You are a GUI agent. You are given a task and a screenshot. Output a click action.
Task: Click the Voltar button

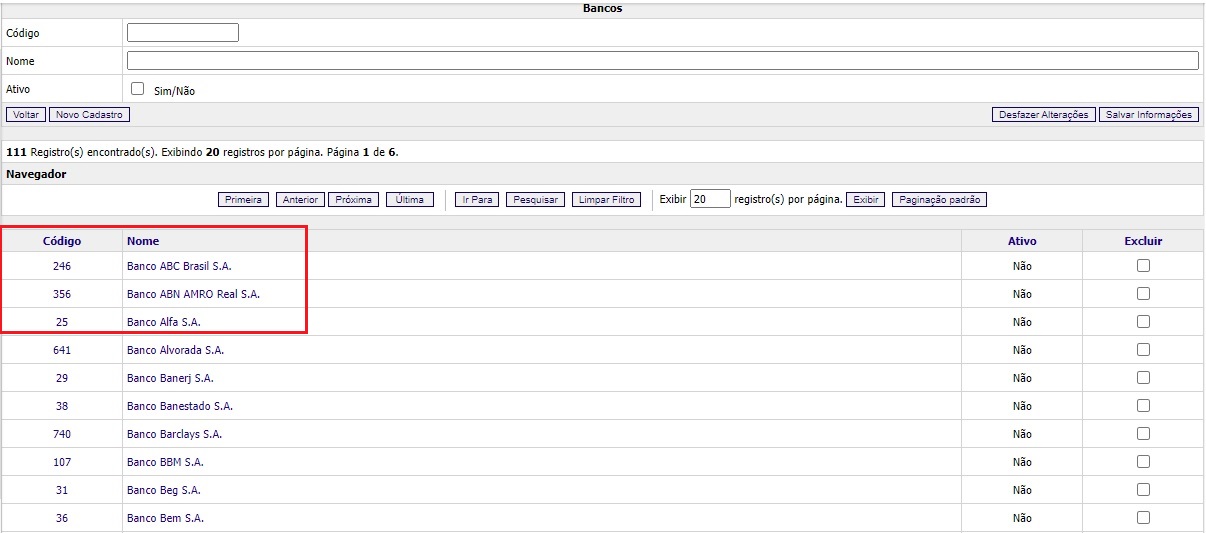coord(26,115)
